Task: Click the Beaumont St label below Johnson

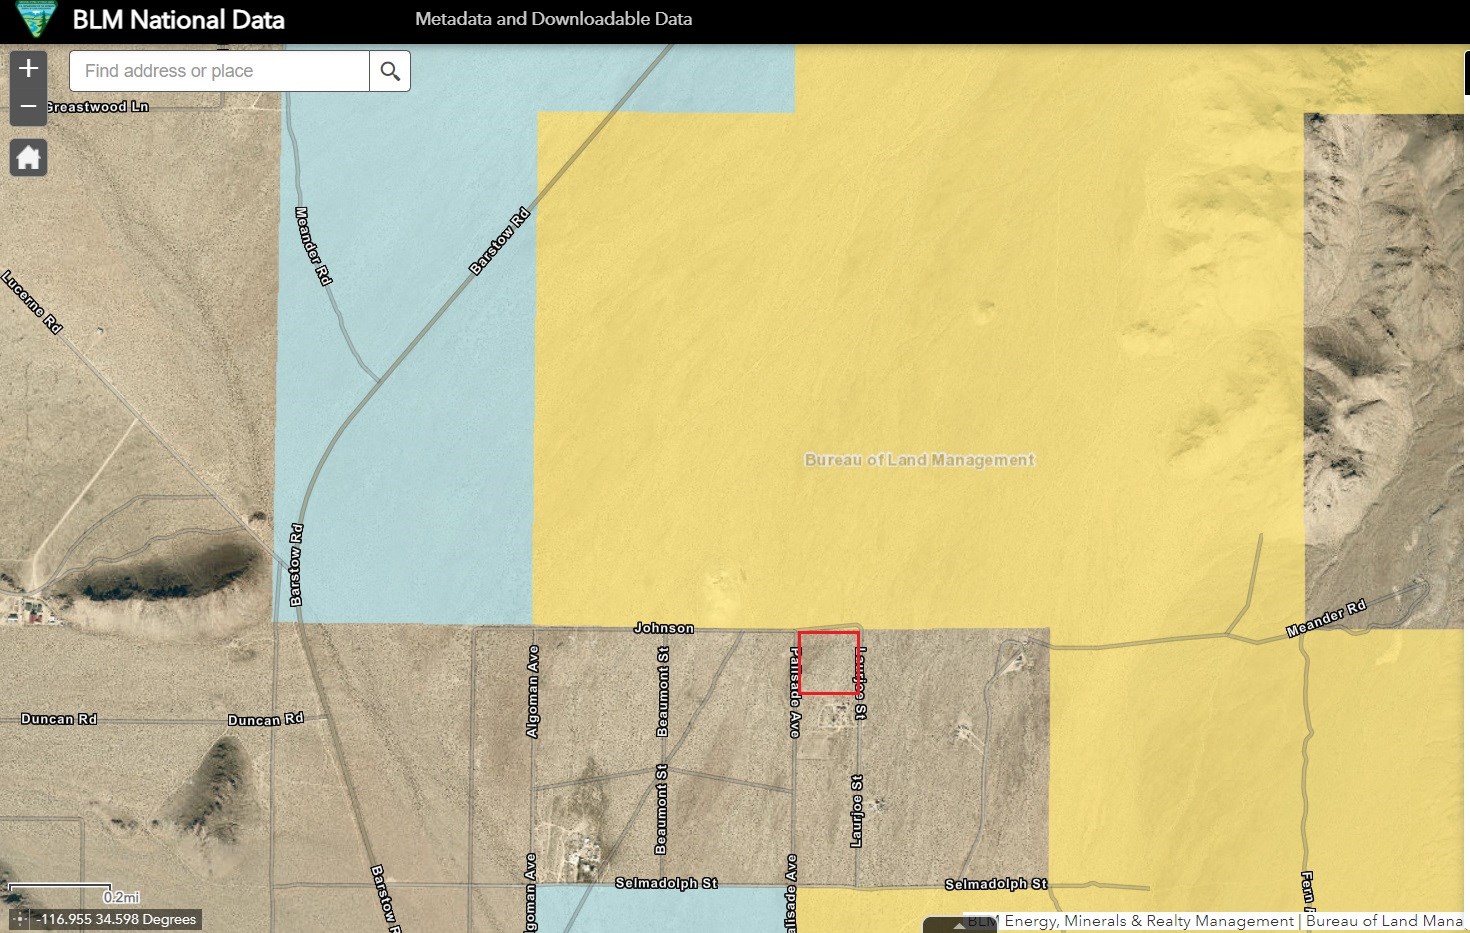Action: click(662, 692)
